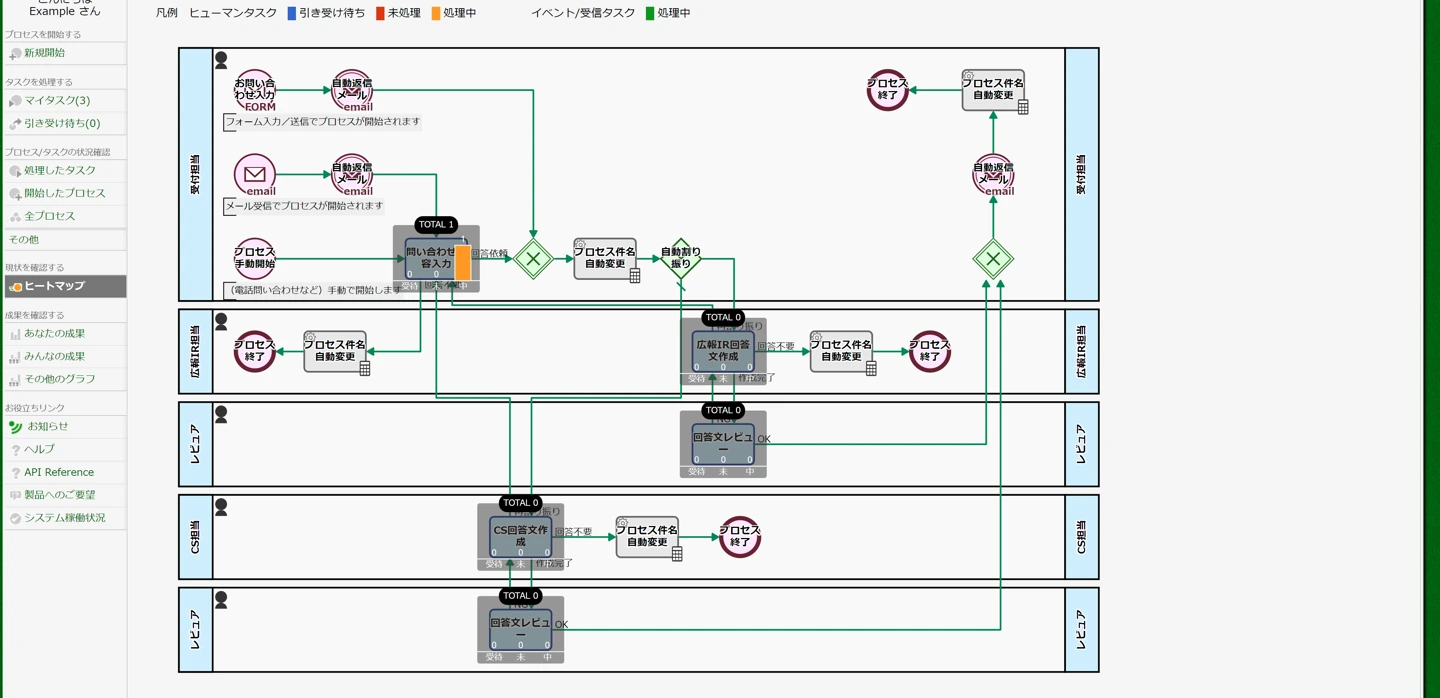Click the CS回答文作成 task node
Screen dimensions: 1440x698
(520, 537)
